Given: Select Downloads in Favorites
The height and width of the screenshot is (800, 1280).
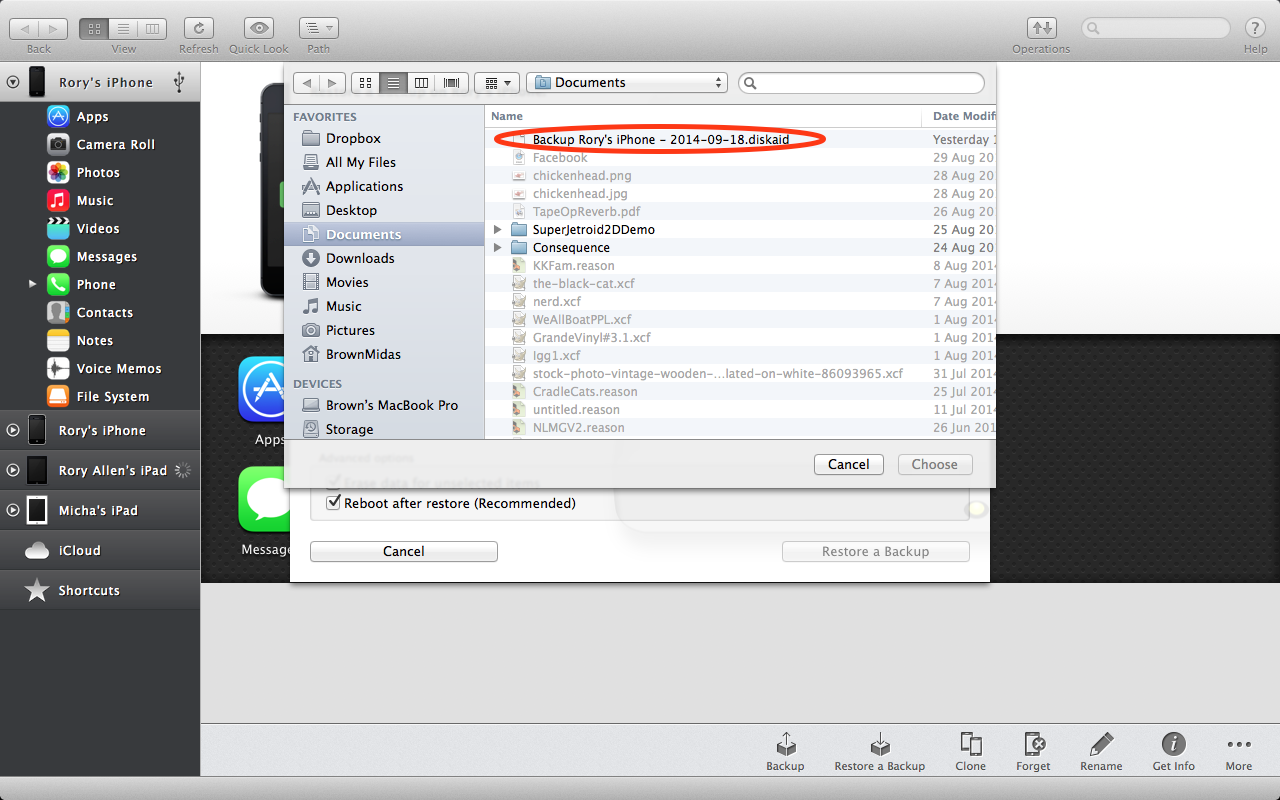Looking at the screenshot, I should tap(348, 258).
